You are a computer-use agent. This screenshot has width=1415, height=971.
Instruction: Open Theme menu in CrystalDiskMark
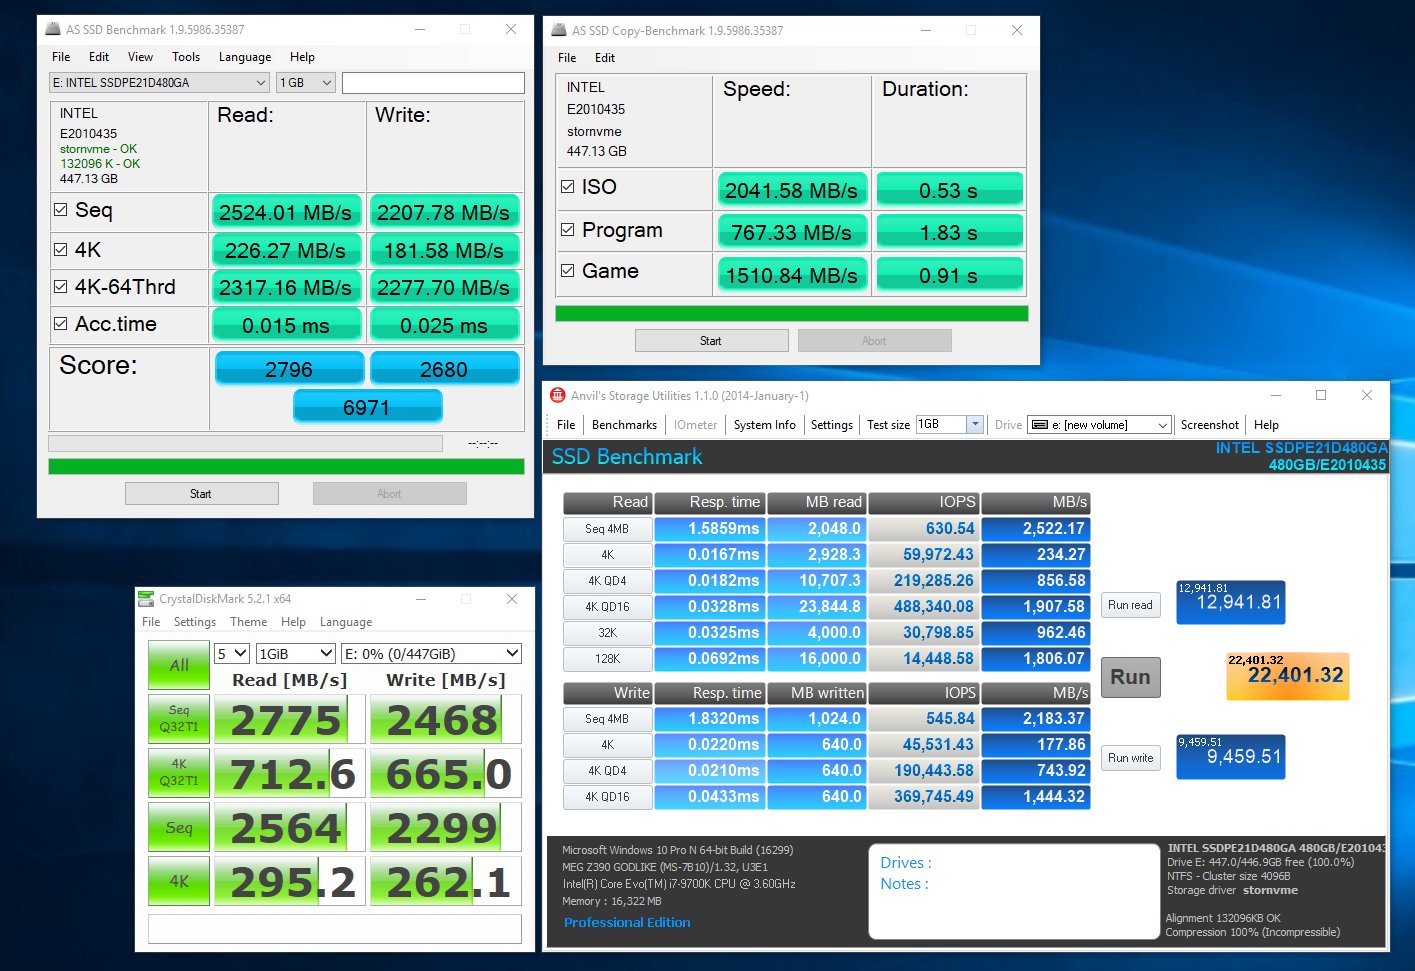(249, 622)
